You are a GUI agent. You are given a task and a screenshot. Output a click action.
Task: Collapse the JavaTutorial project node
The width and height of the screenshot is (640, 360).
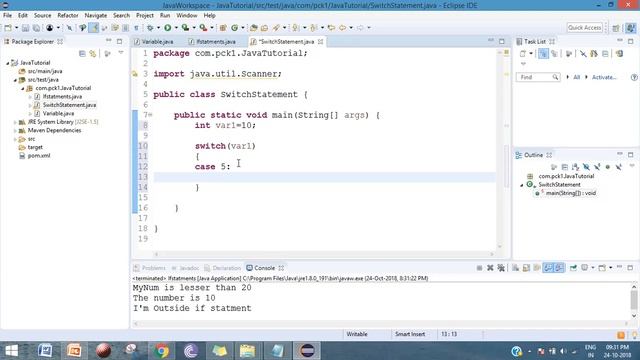7,63
